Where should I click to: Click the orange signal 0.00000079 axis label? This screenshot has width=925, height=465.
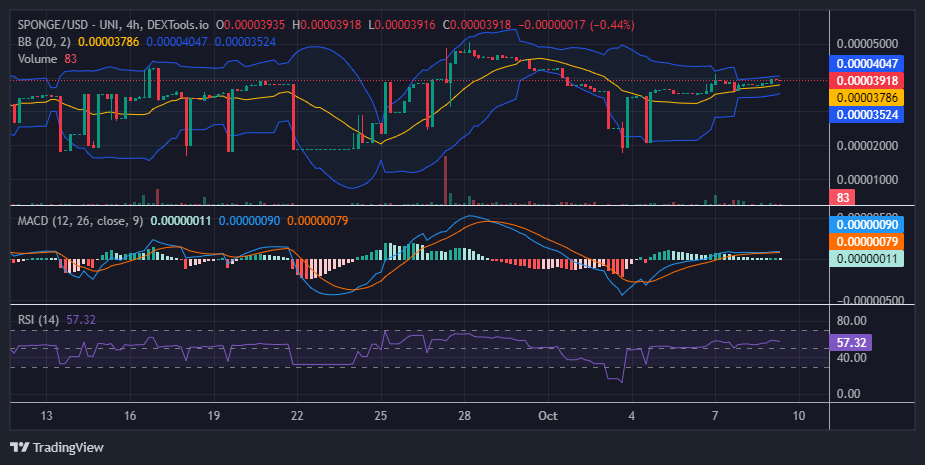[x=867, y=242]
